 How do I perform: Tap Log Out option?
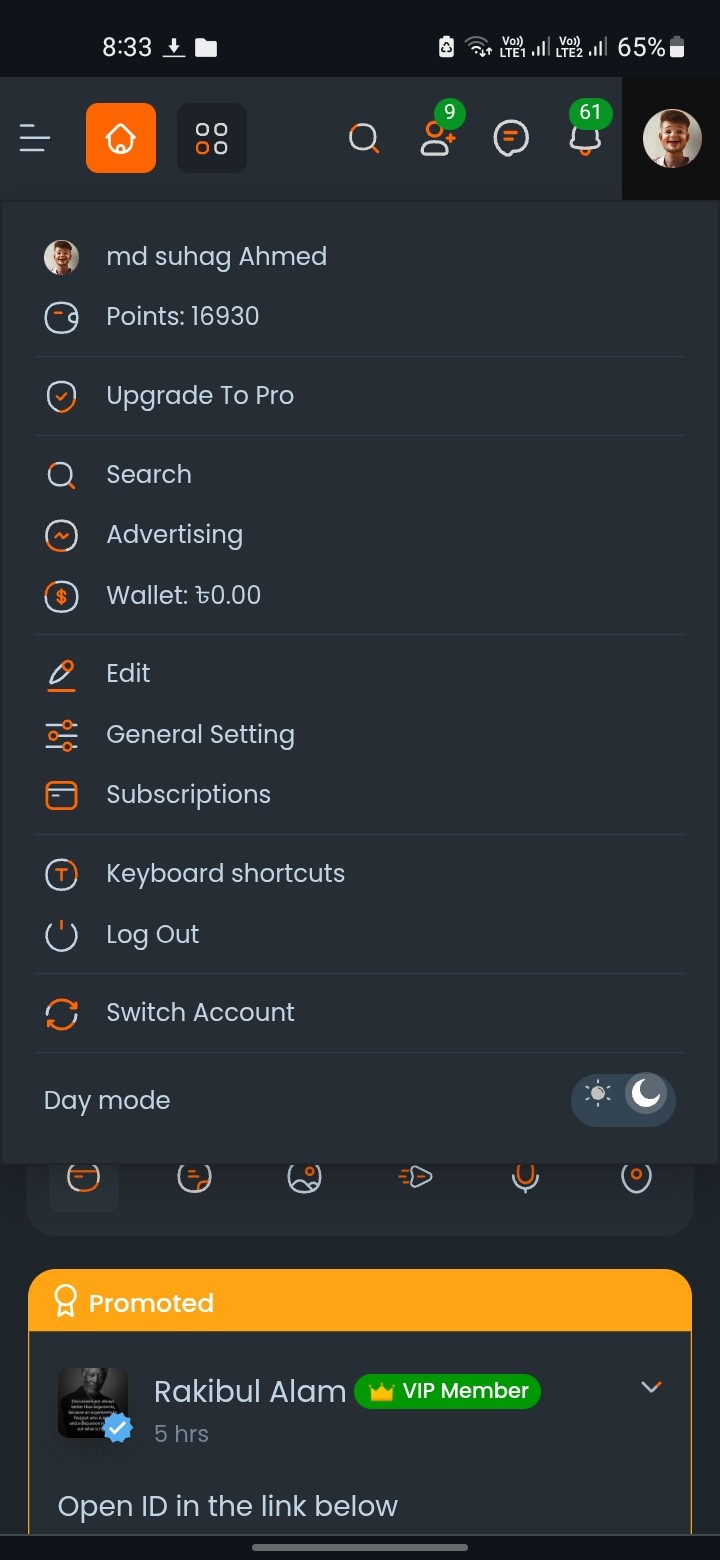152,935
